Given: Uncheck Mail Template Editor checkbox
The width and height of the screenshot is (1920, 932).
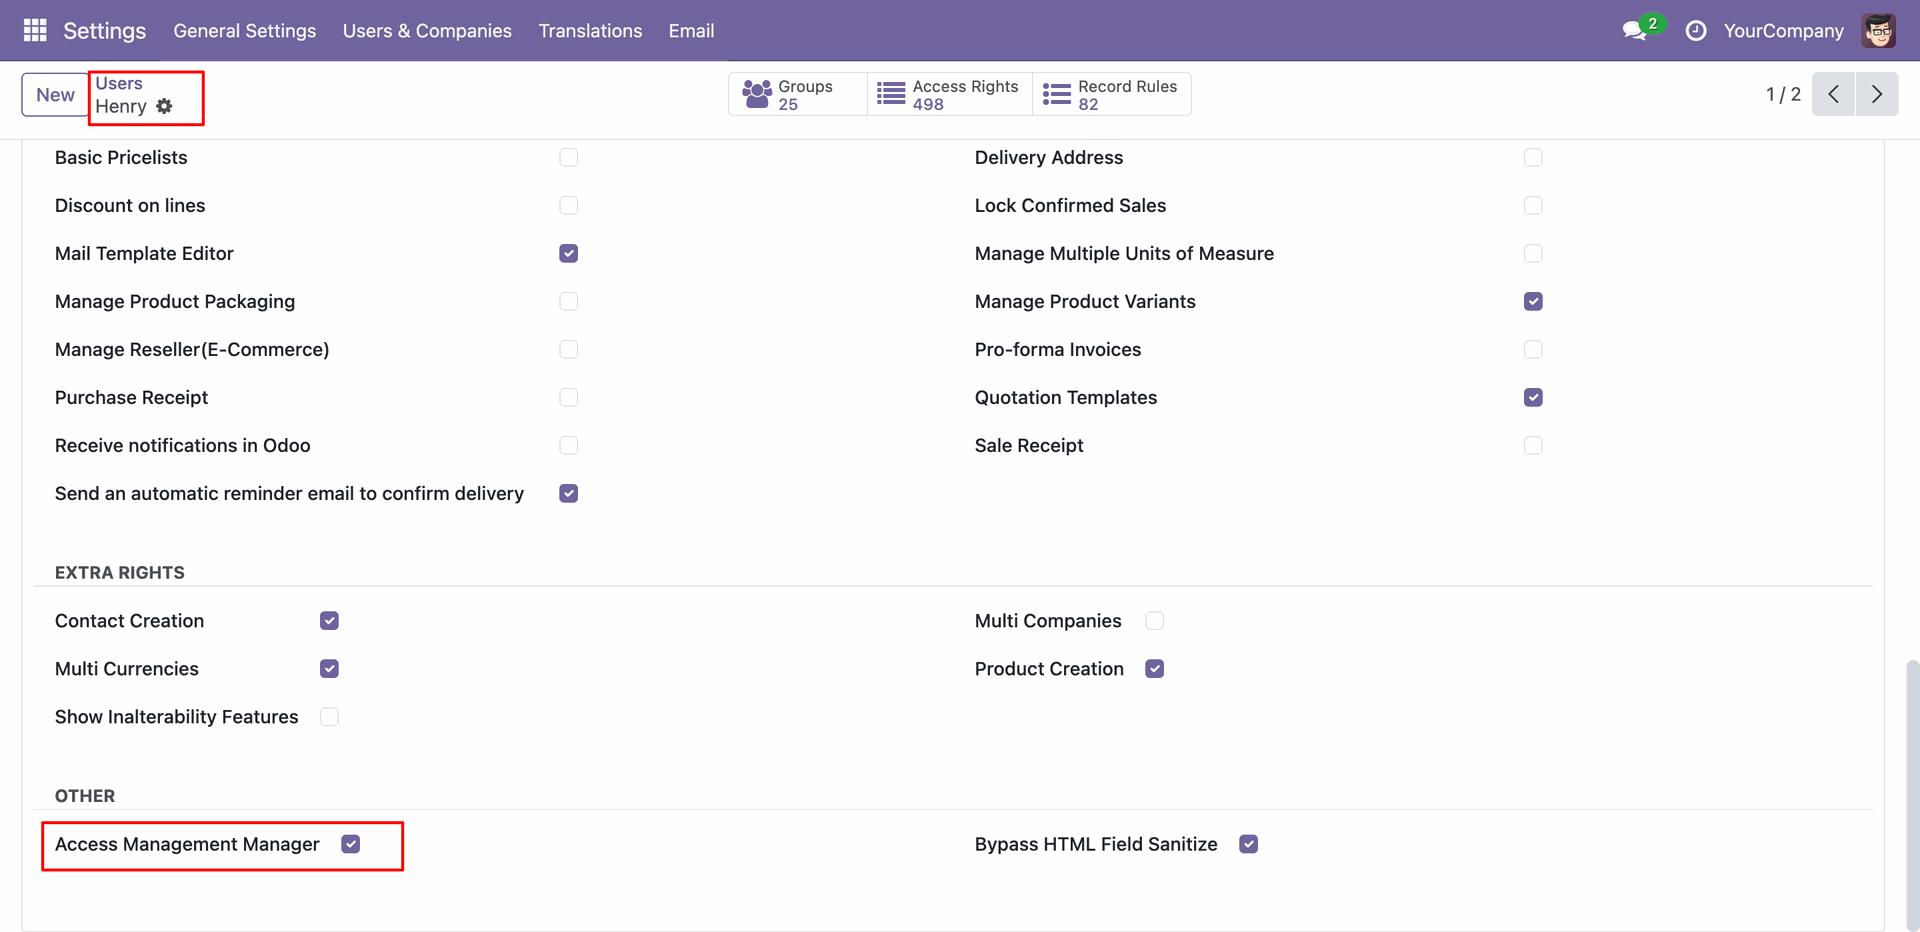Looking at the screenshot, I should 569,254.
